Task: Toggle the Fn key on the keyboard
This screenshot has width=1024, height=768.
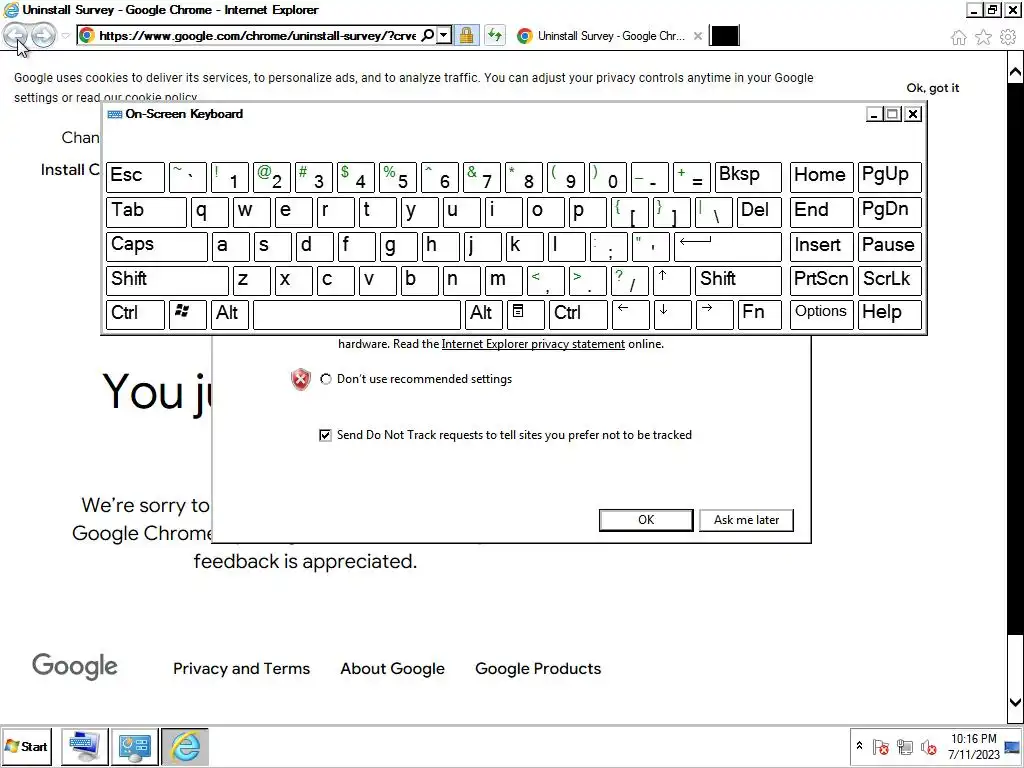Action: (x=760, y=314)
